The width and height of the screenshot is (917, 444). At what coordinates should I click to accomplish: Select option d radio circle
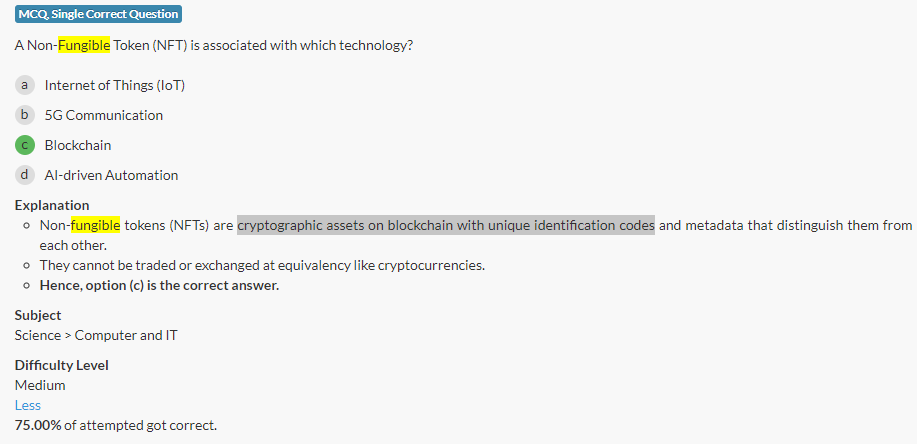coord(25,175)
